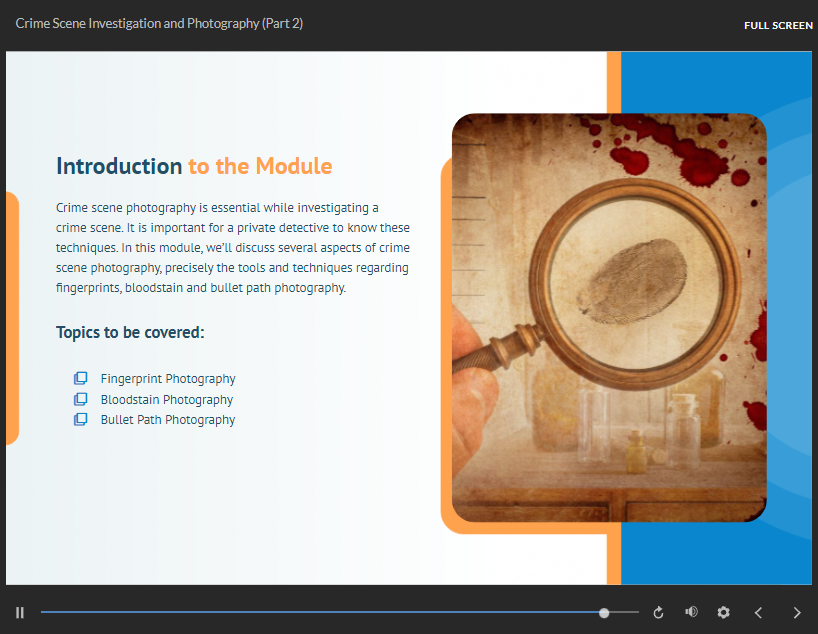The height and width of the screenshot is (634, 818).
Task: Pause the slide playback
Action: click(20, 612)
